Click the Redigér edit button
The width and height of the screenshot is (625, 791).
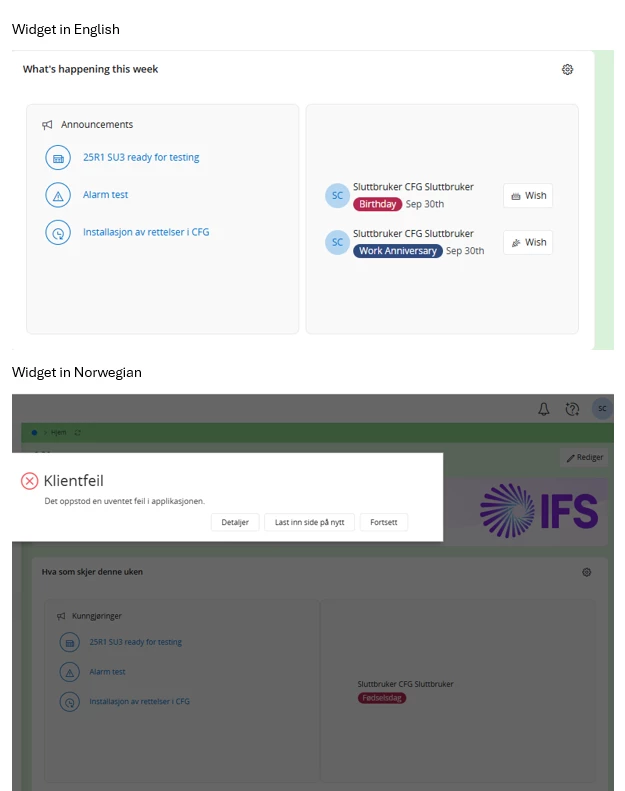tap(585, 457)
